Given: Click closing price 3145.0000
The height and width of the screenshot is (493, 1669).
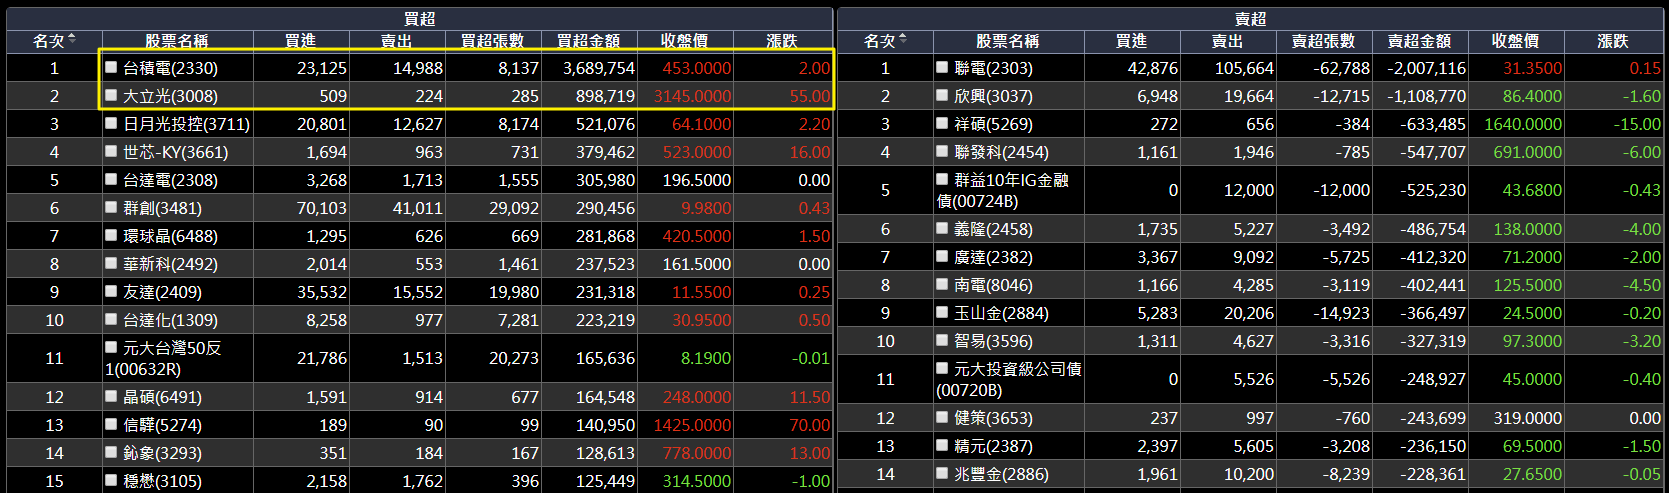Looking at the screenshot, I should 692,96.
